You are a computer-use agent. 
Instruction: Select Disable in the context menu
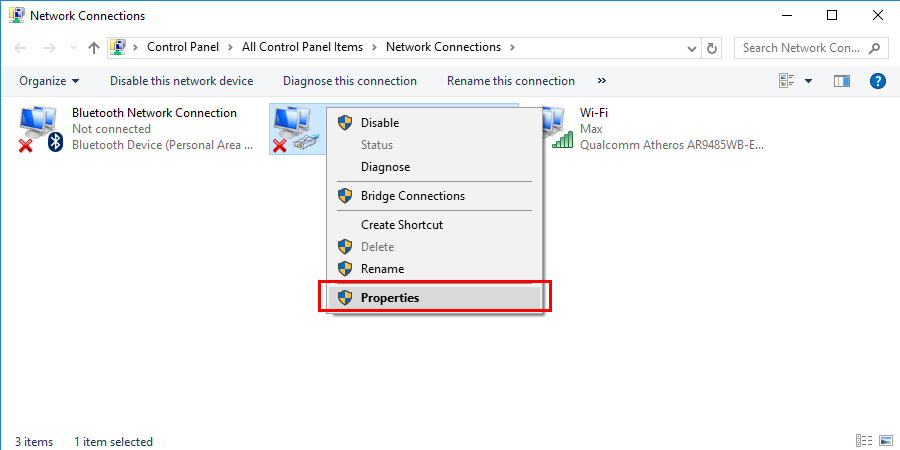pos(380,123)
